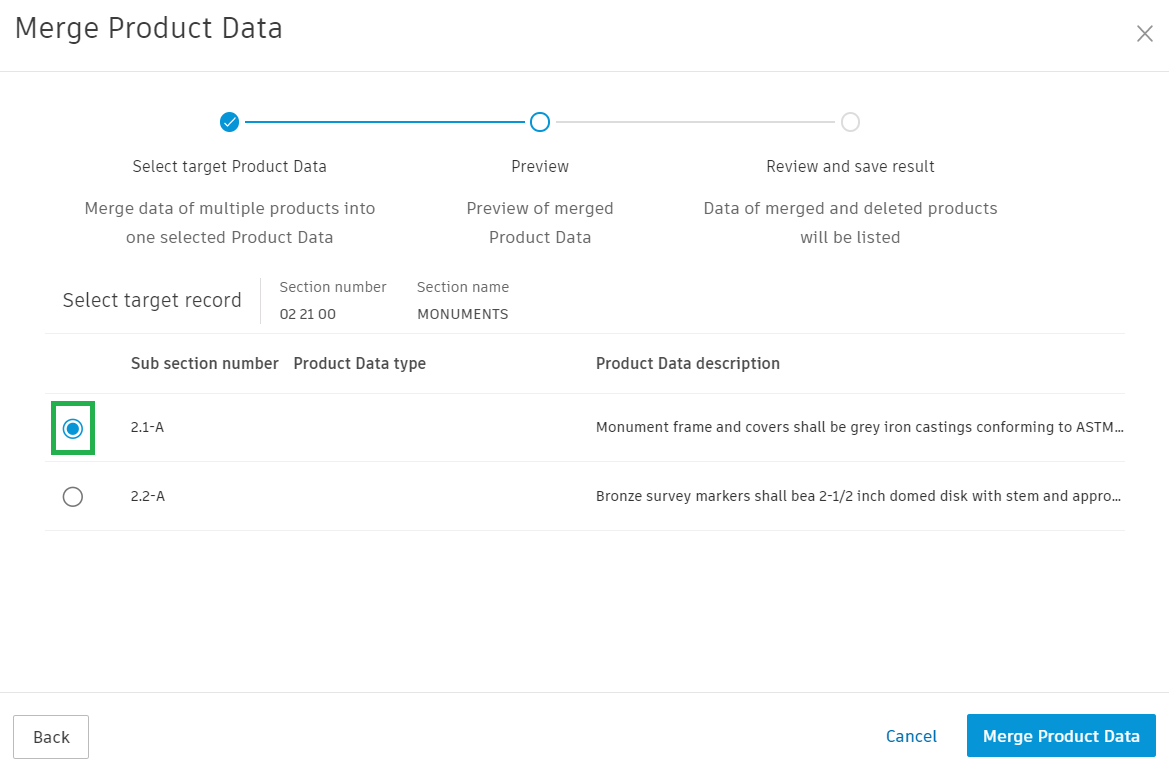
Task: Click the Bronze survey markers description
Action: (x=859, y=496)
